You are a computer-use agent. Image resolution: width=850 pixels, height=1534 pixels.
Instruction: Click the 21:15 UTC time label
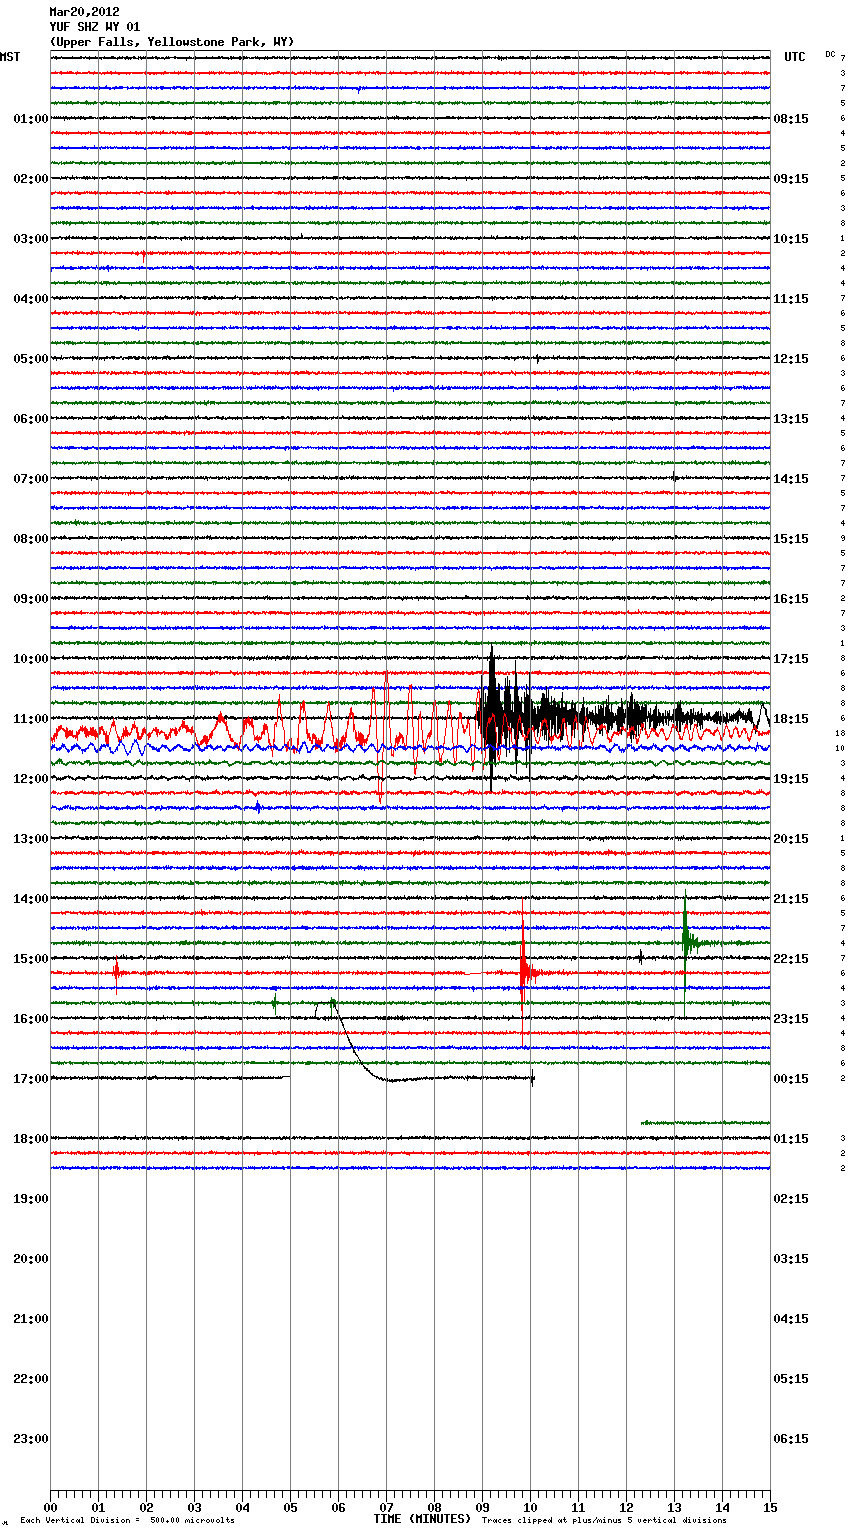click(x=791, y=899)
